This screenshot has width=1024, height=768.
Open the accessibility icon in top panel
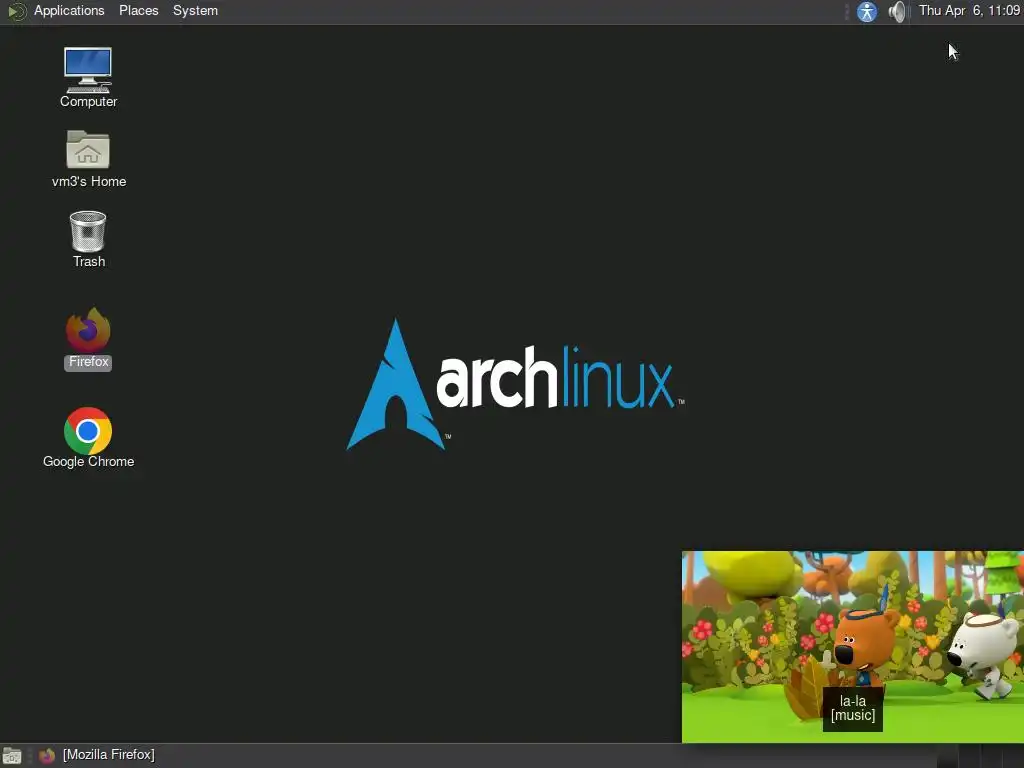867,12
